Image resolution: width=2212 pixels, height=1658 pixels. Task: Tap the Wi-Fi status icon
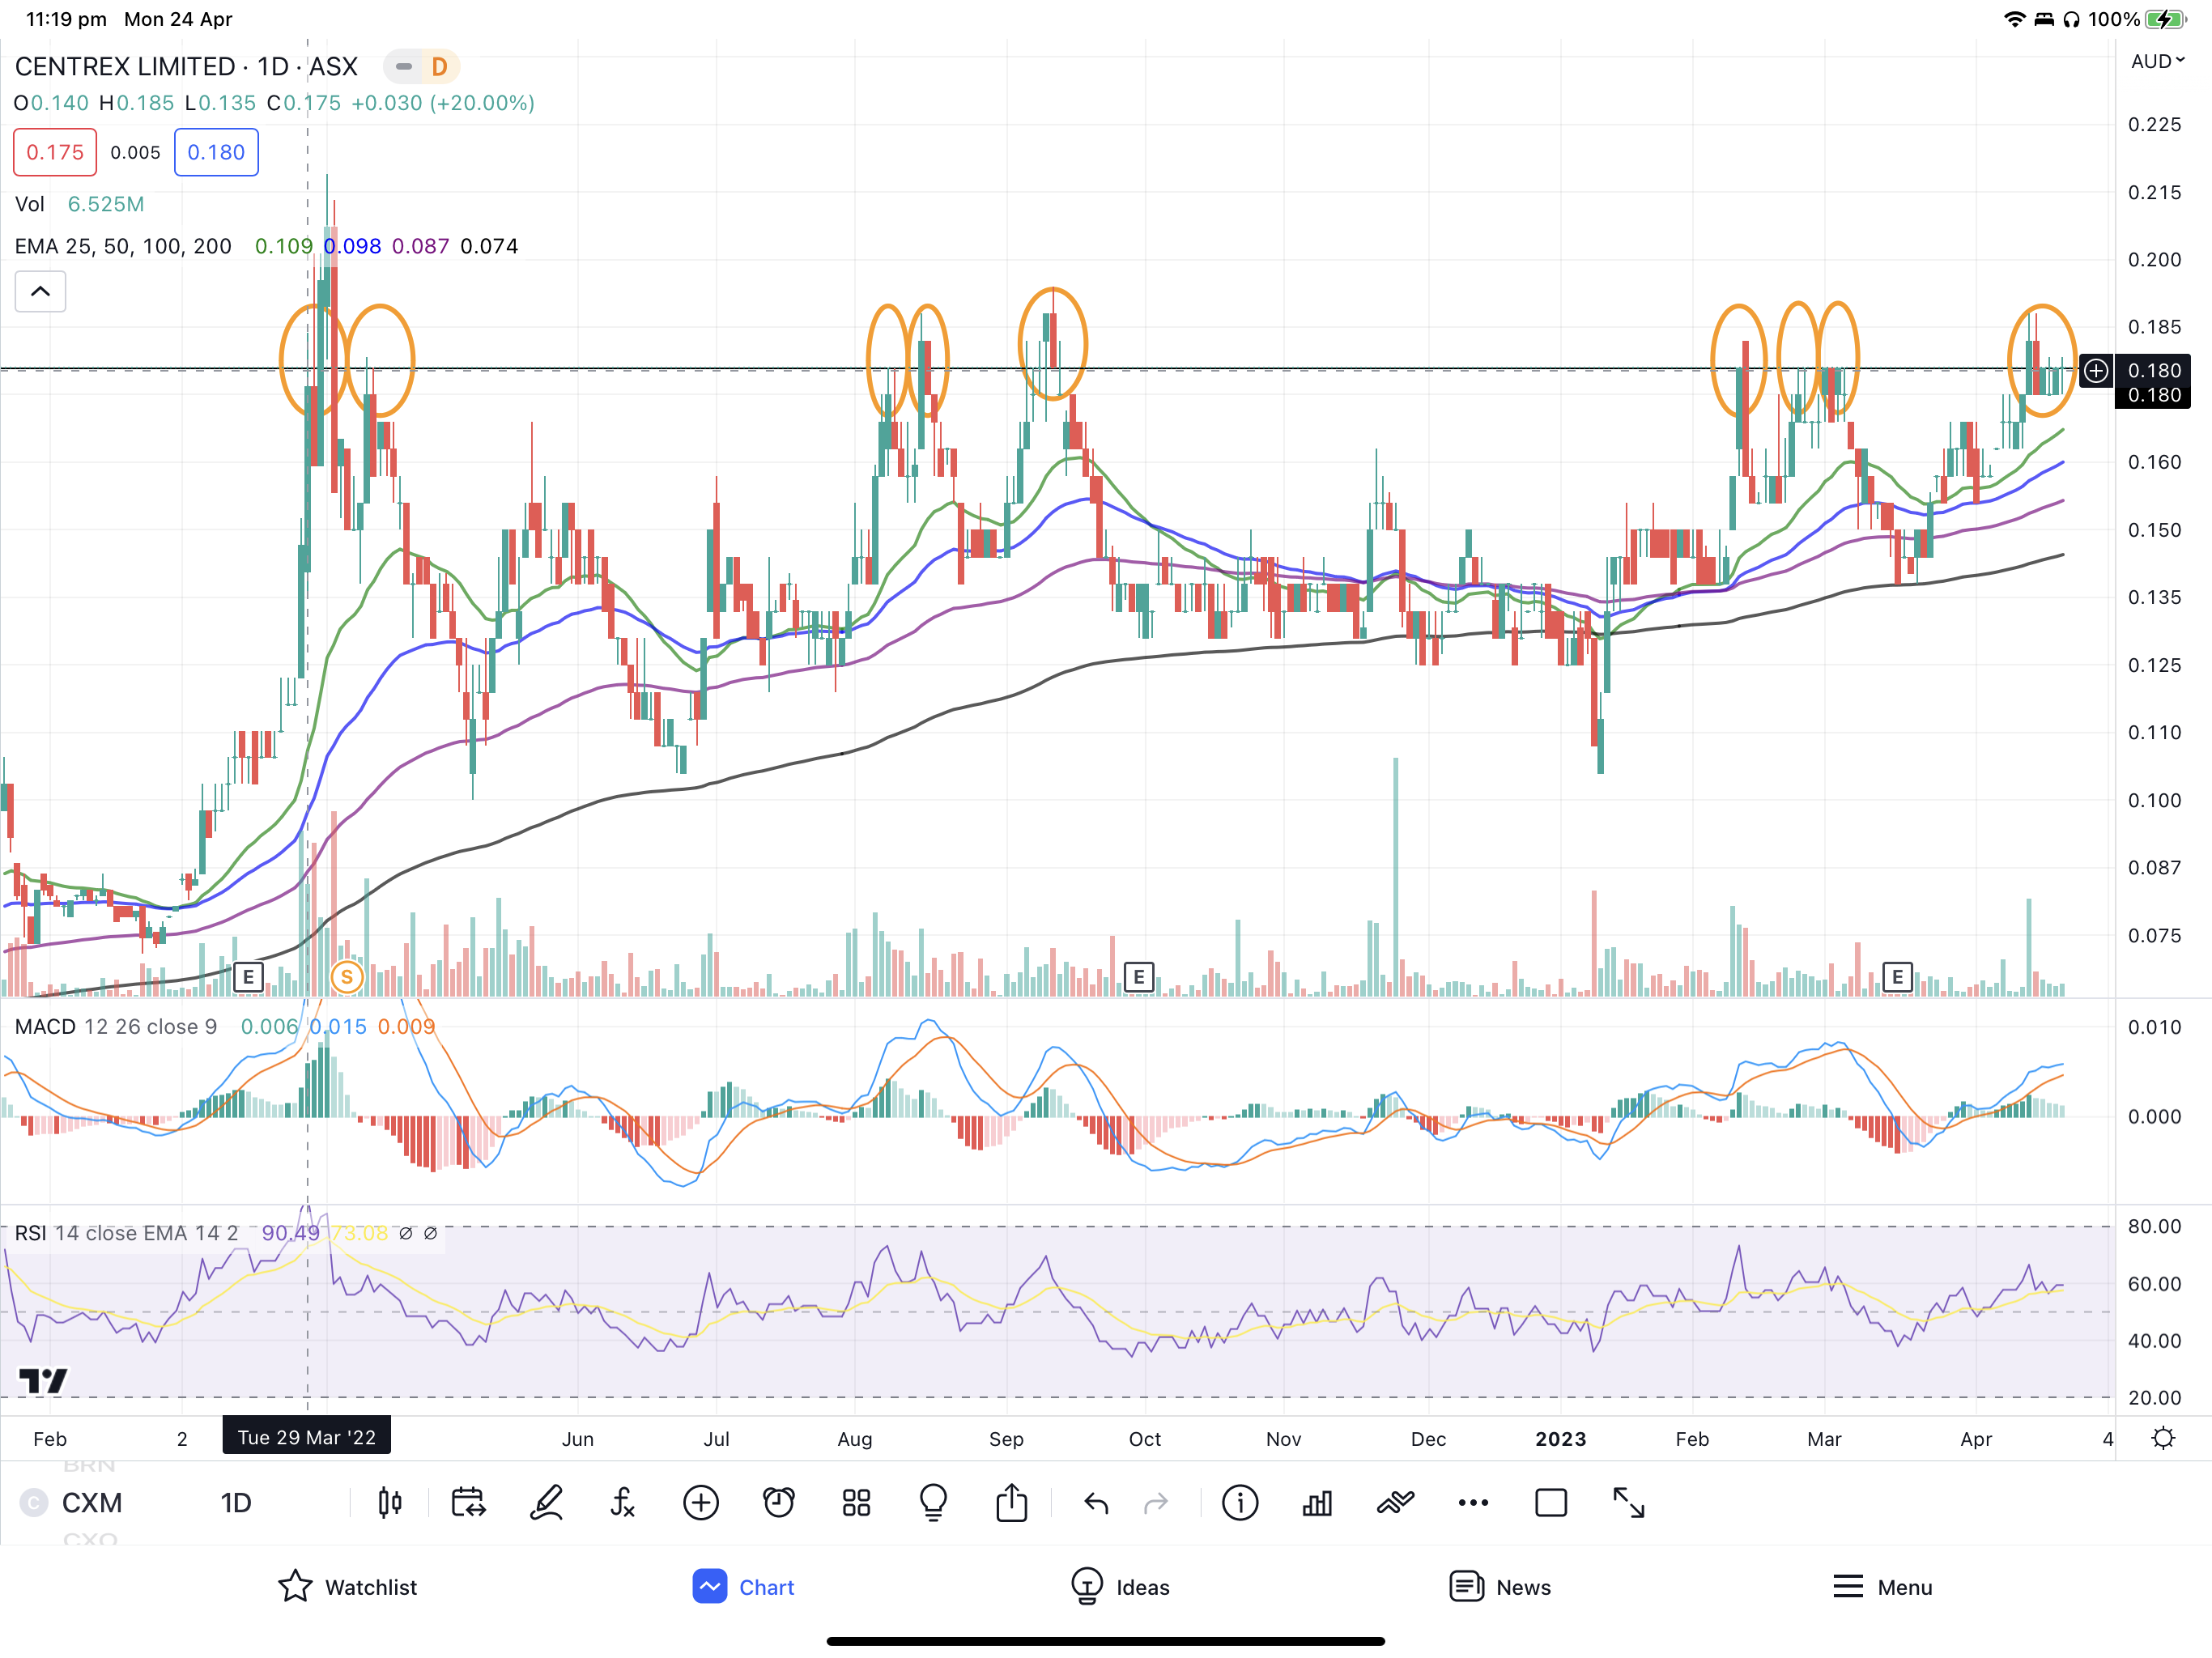pyautogui.click(x=2015, y=19)
